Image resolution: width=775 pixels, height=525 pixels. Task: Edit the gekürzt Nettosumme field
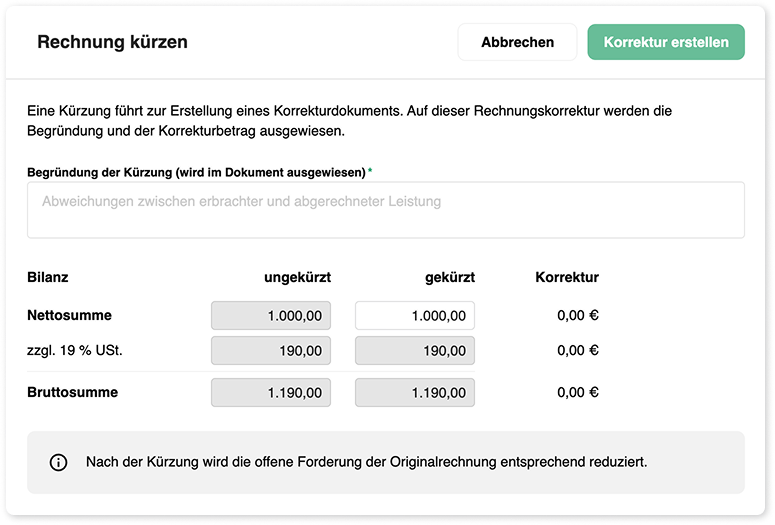[x=415, y=315]
